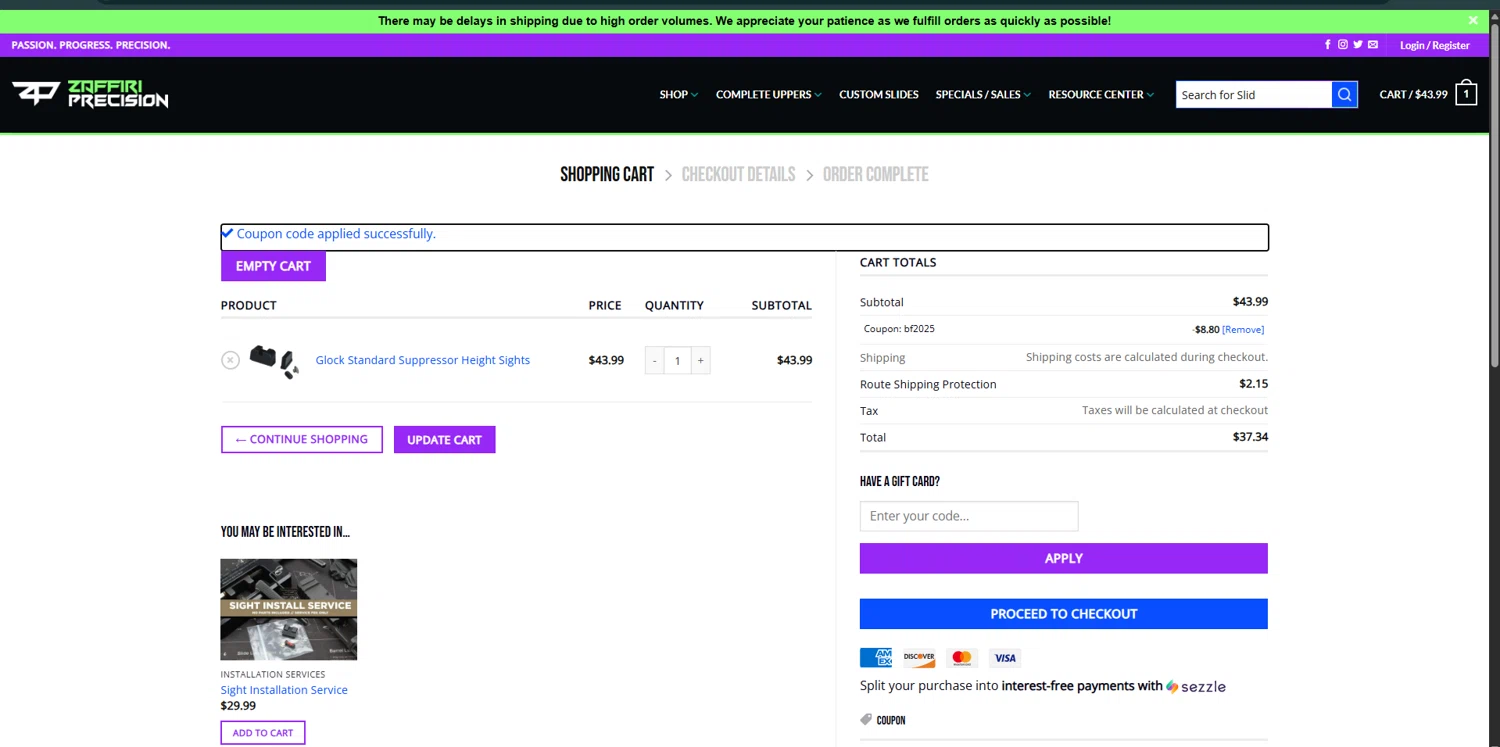Click the Installation Services category label

coord(273,674)
